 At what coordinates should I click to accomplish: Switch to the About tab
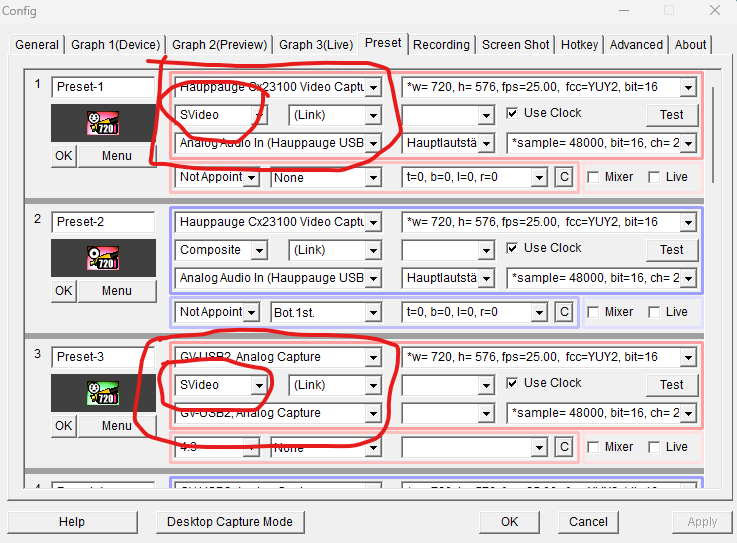pyautogui.click(x=690, y=45)
